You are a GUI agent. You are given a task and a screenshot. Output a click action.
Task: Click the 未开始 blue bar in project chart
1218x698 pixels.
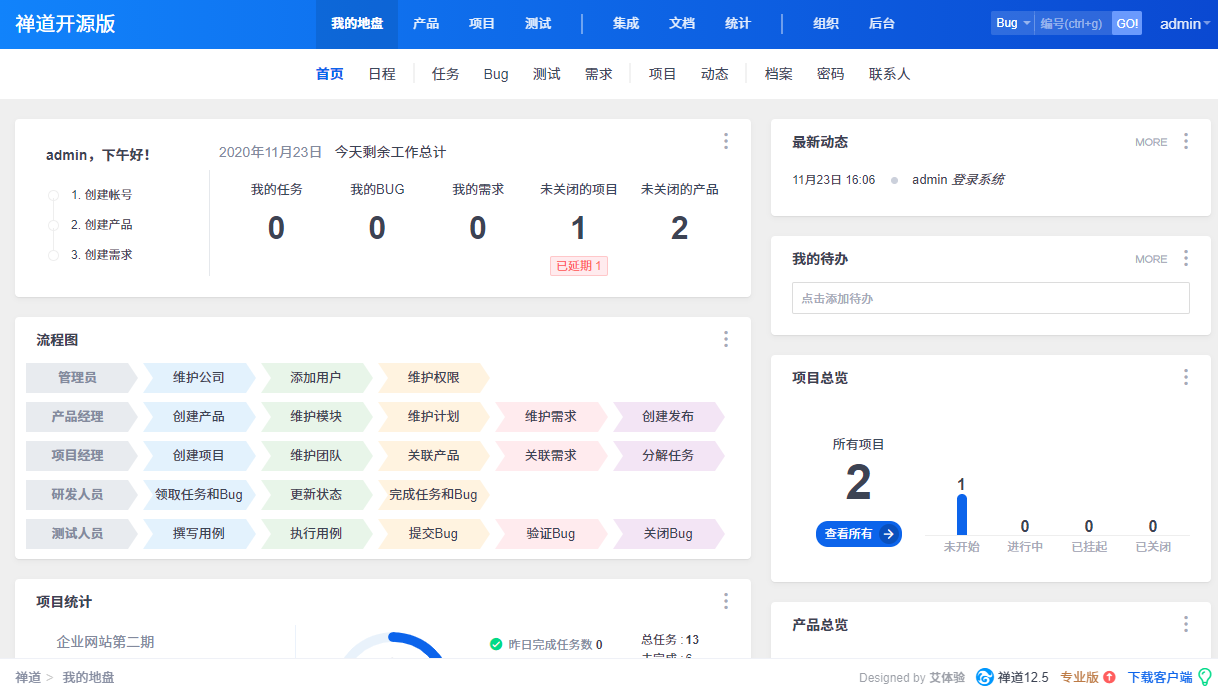click(x=962, y=515)
